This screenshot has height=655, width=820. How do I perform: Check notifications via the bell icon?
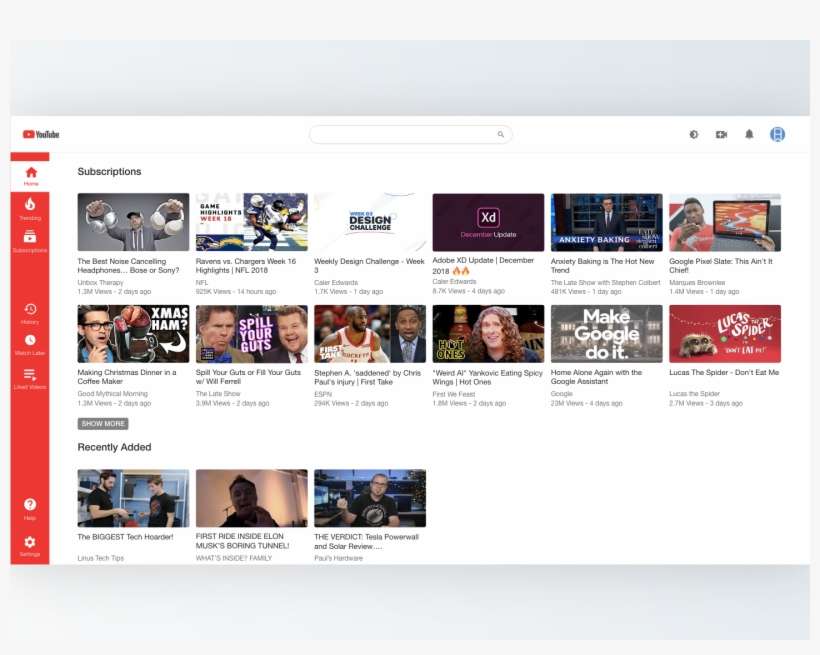point(749,133)
